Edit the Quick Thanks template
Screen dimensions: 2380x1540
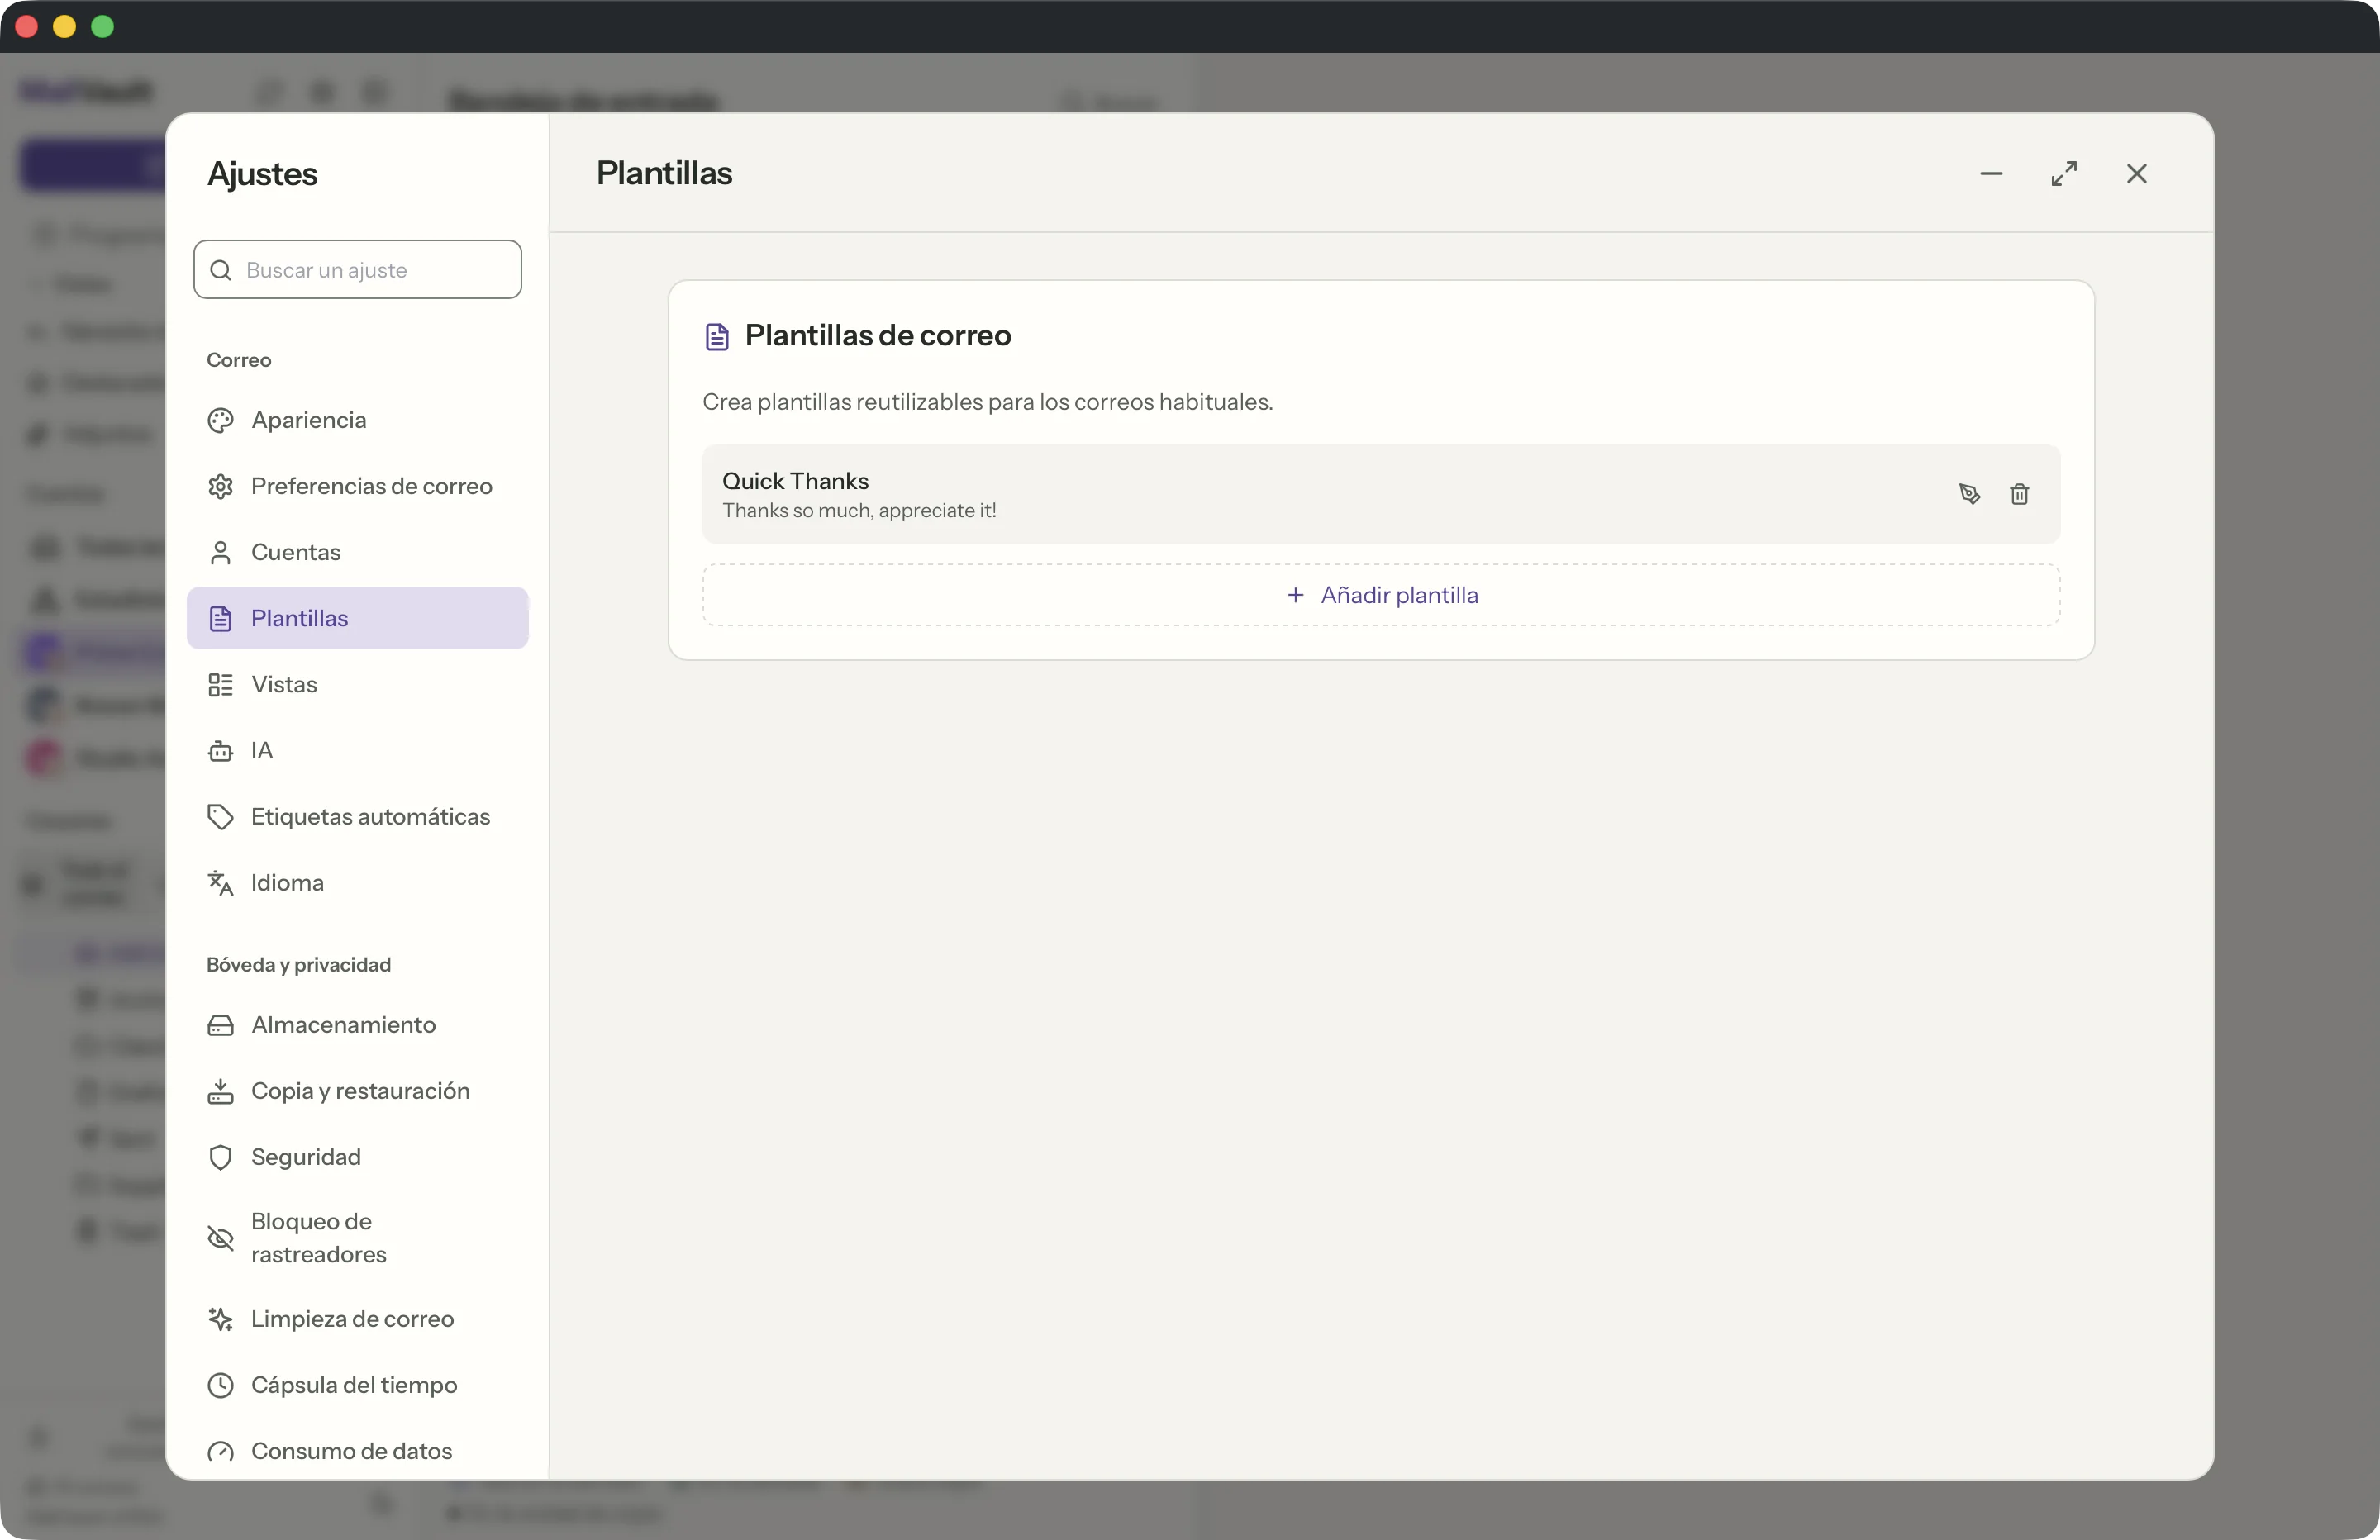click(1969, 494)
